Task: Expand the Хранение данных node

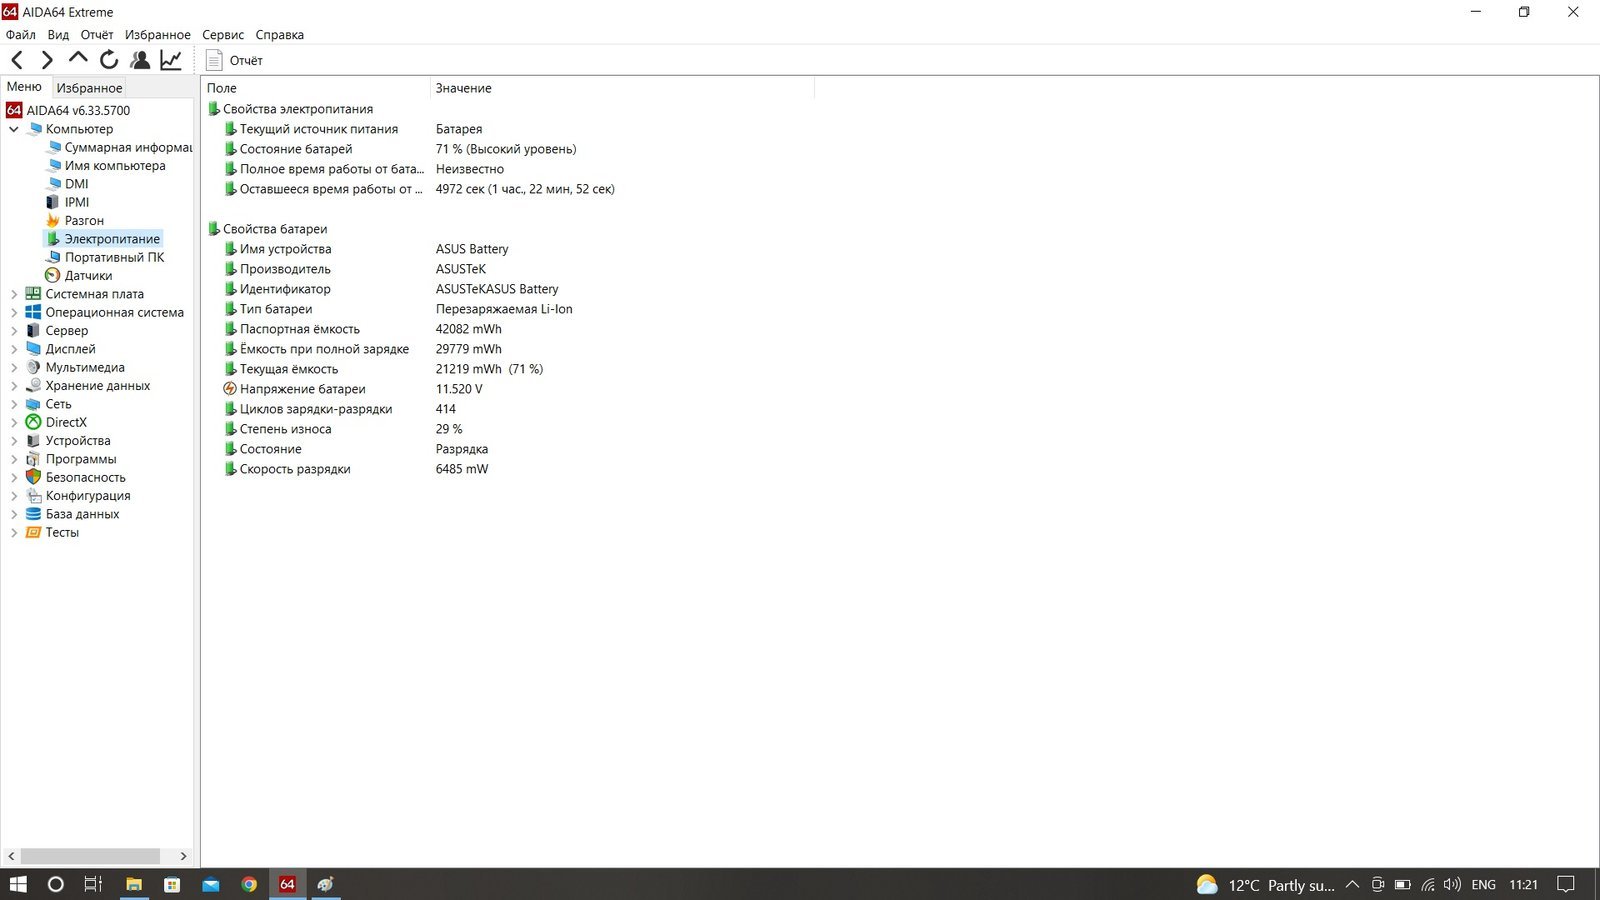Action: 14,386
